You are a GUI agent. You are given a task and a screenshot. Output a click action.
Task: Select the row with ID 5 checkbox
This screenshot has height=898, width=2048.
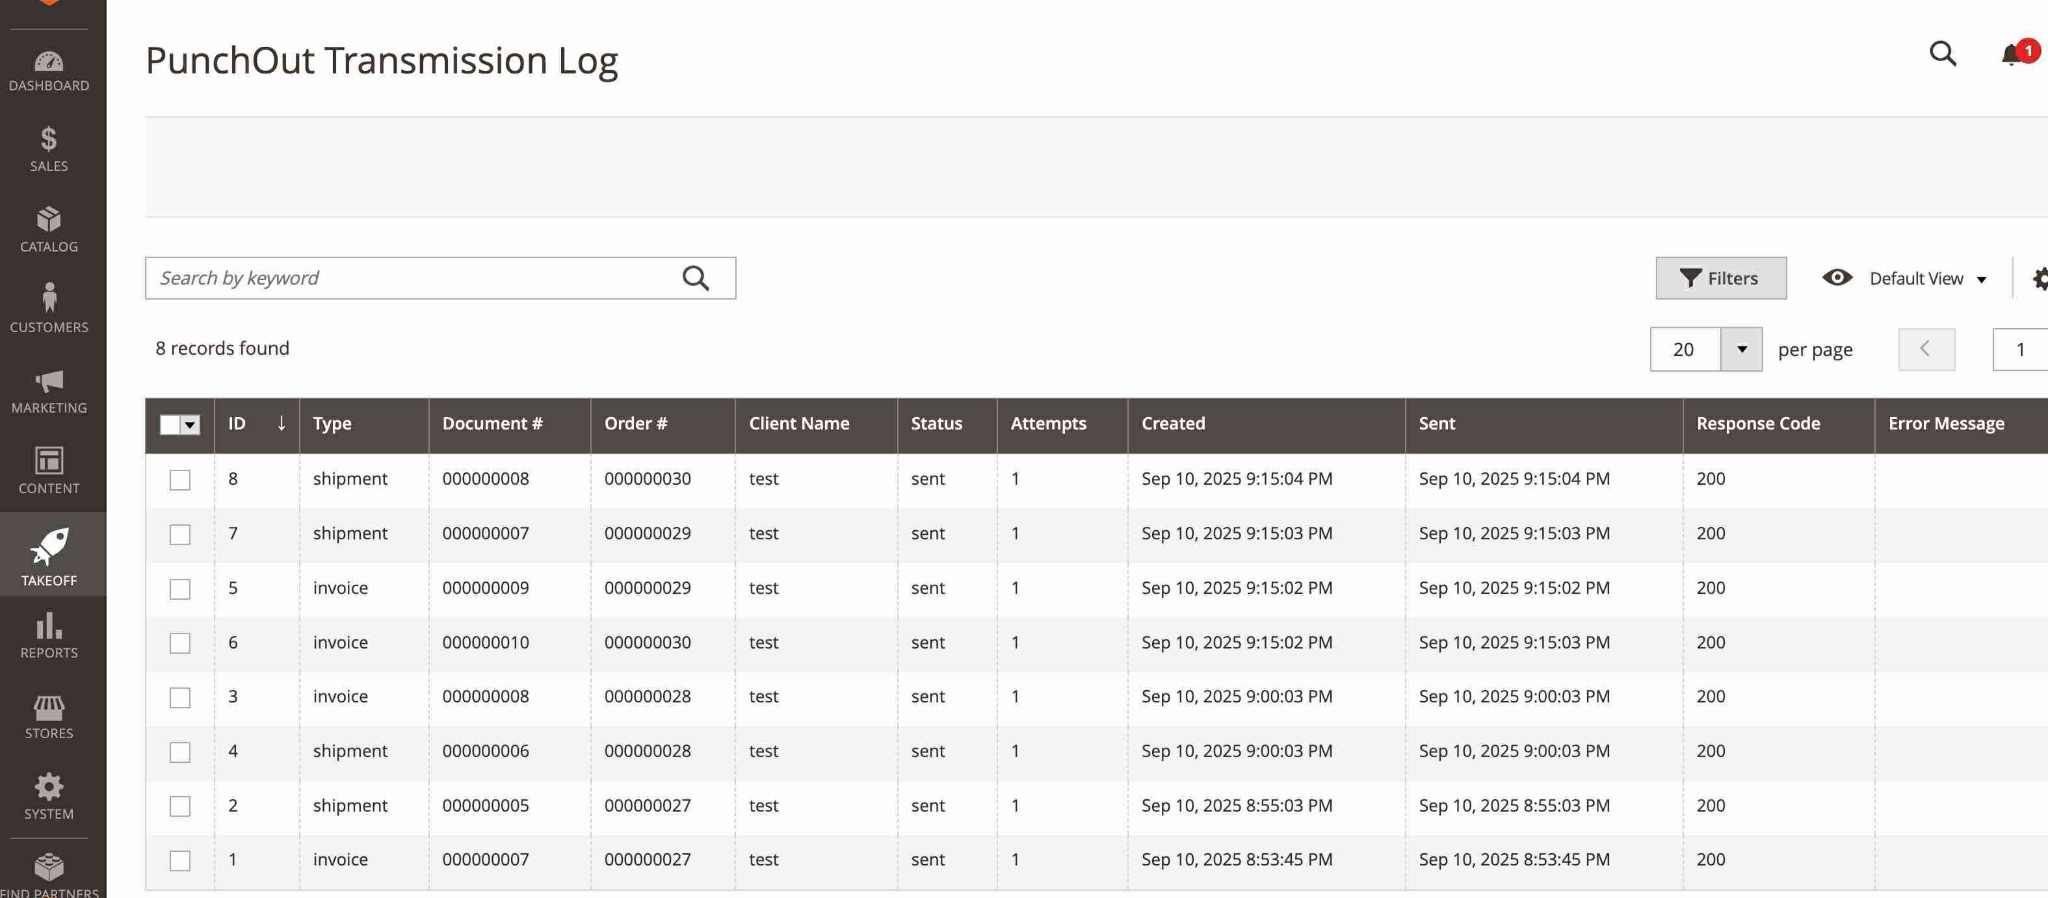click(x=180, y=589)
